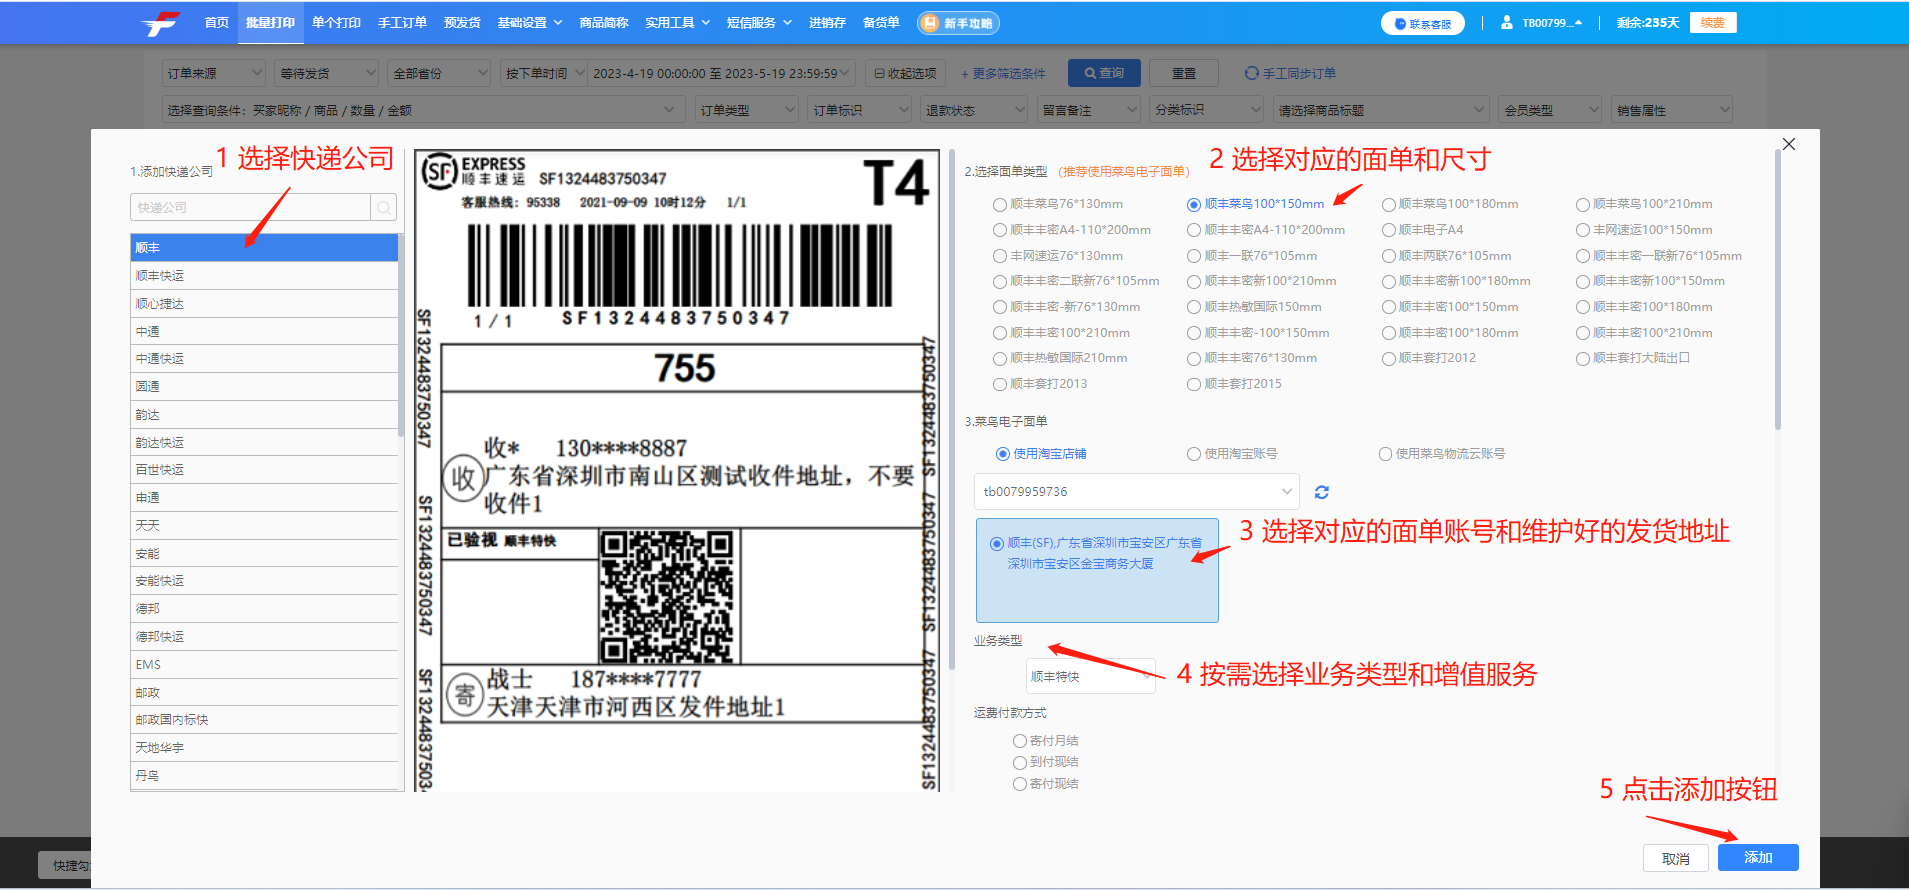Click the 收起选项 collapse options button

click(905, 73)
